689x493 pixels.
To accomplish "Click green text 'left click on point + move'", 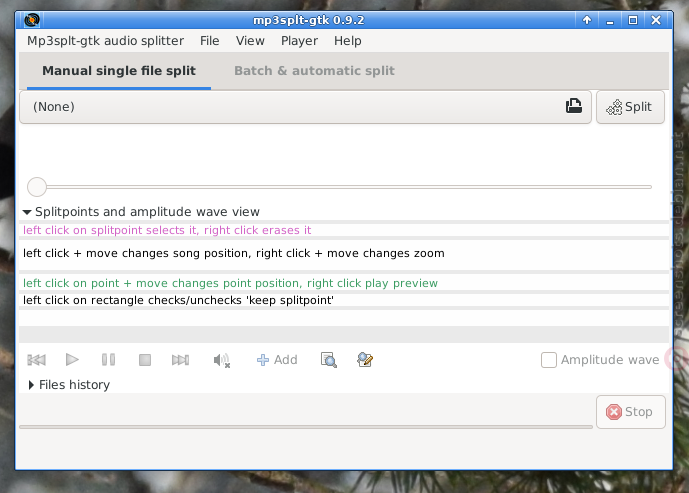I will [x=96, y=283].
